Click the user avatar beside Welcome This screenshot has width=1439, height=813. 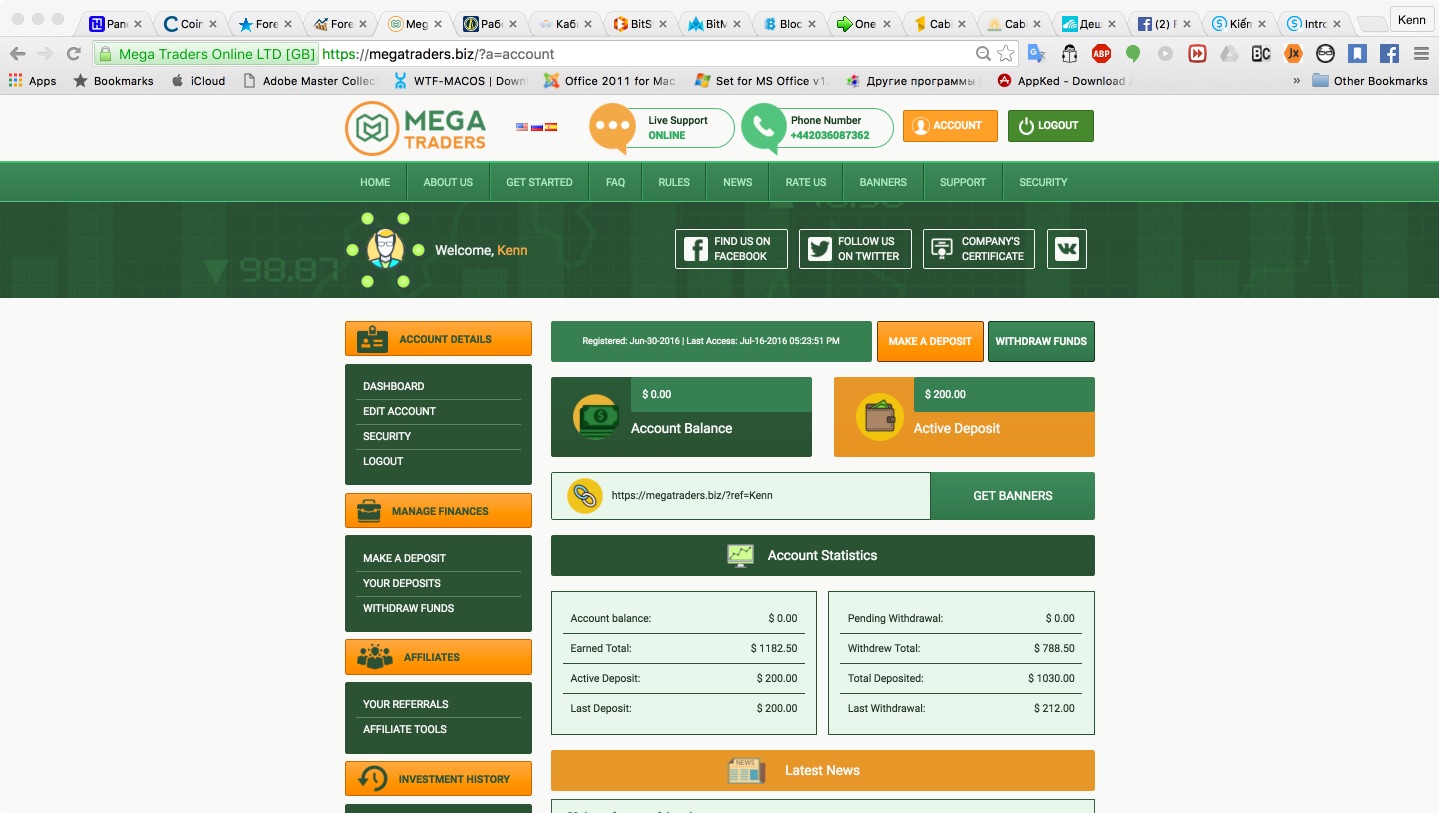385,250
